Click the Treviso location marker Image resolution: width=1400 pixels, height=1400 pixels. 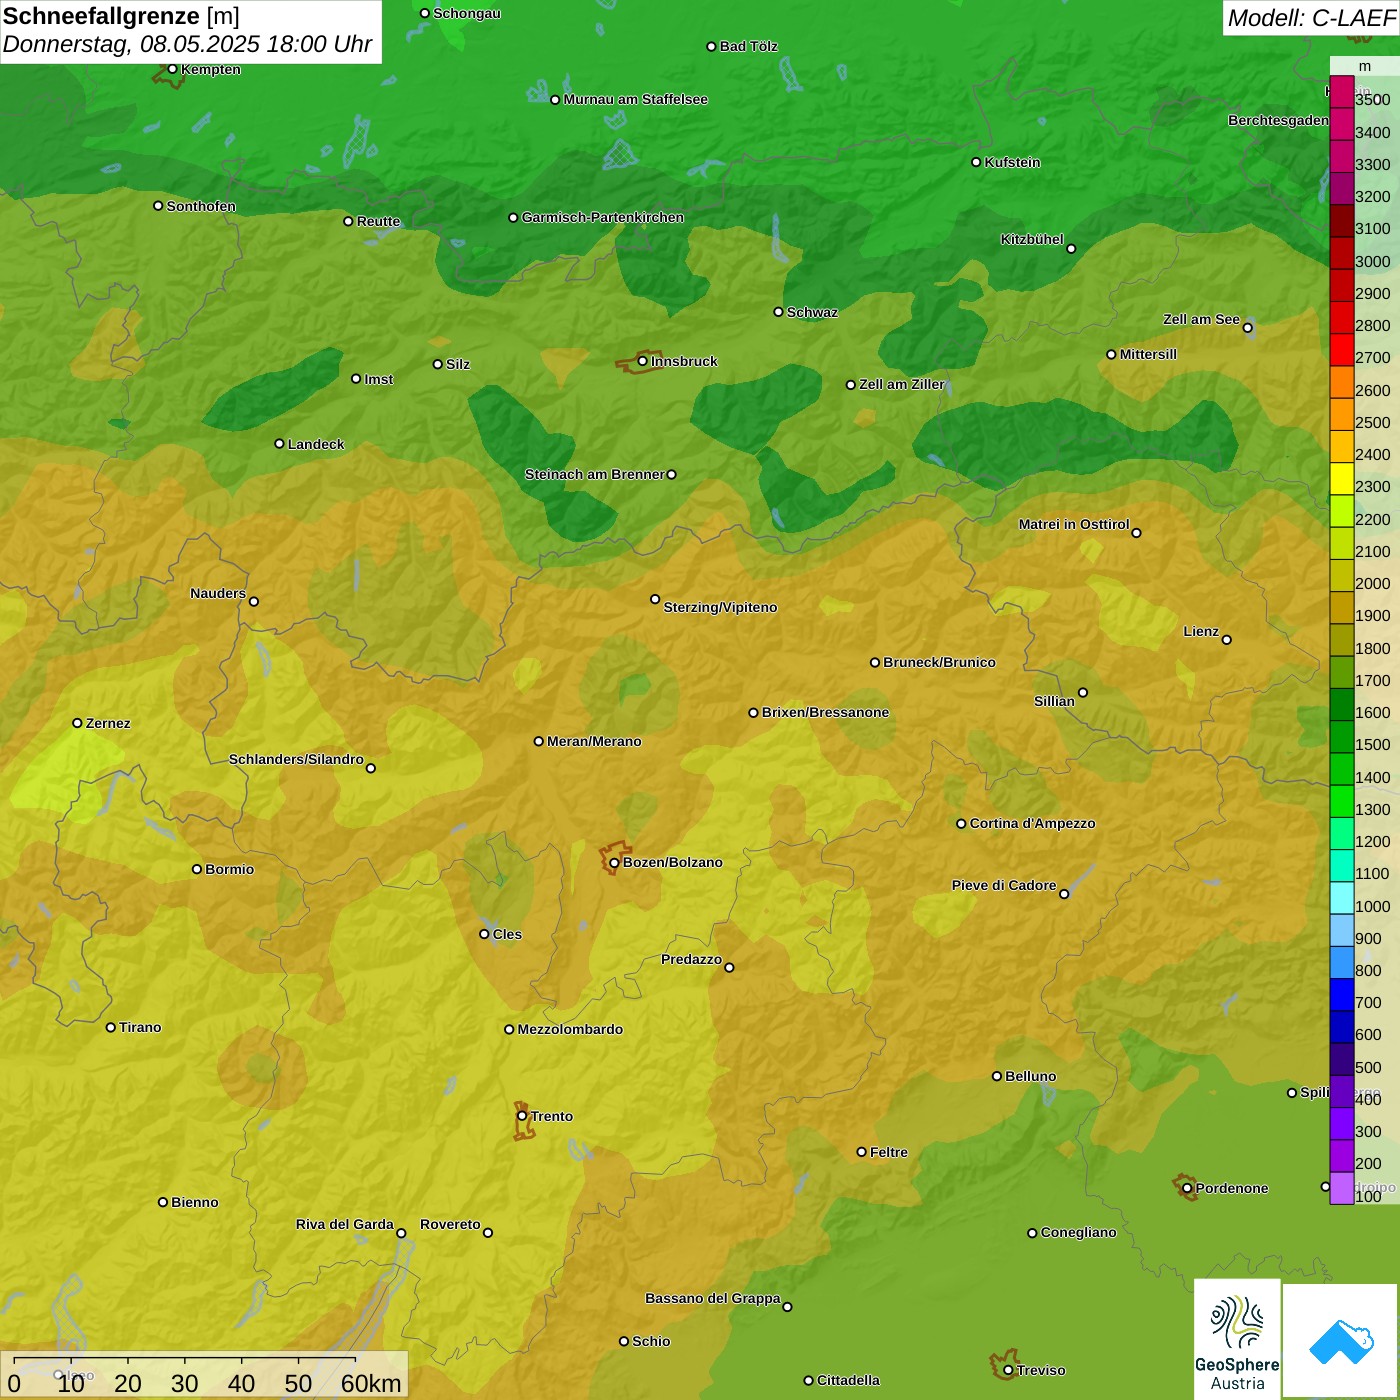point(1008,1370)
